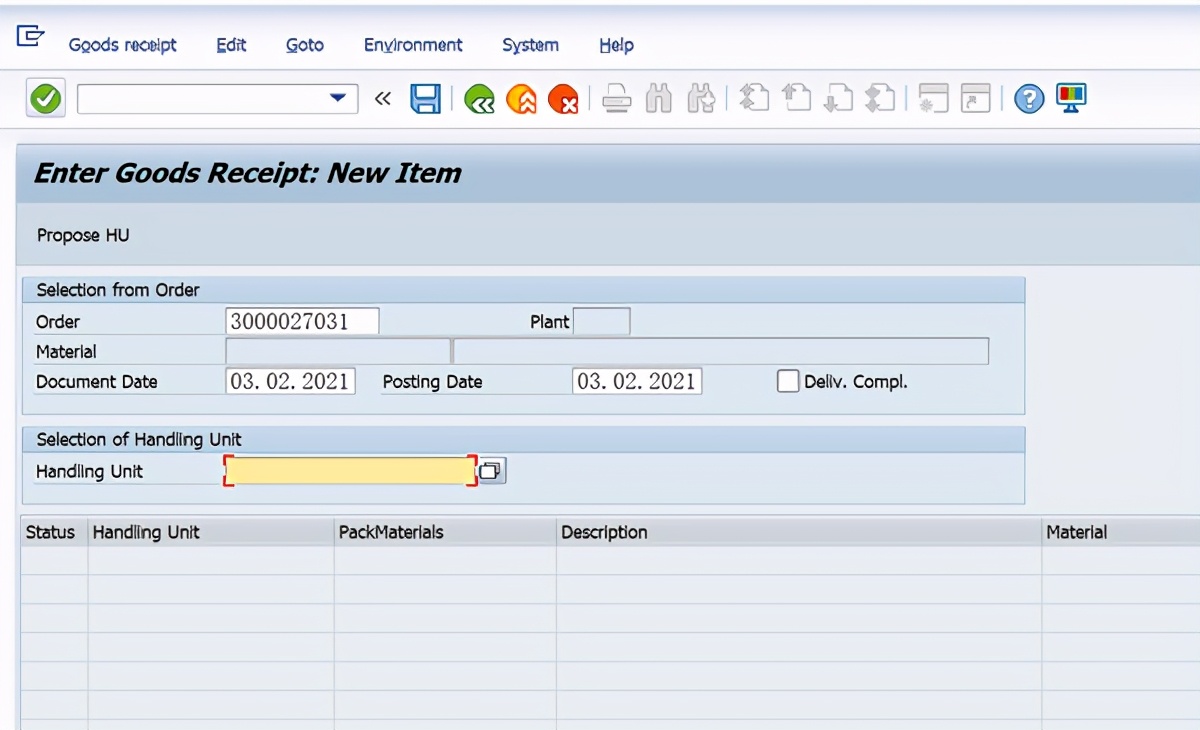
Task: Click the Customize Local Layout monitor icon
Action: pyautogui.click(x=1071, y=98)
